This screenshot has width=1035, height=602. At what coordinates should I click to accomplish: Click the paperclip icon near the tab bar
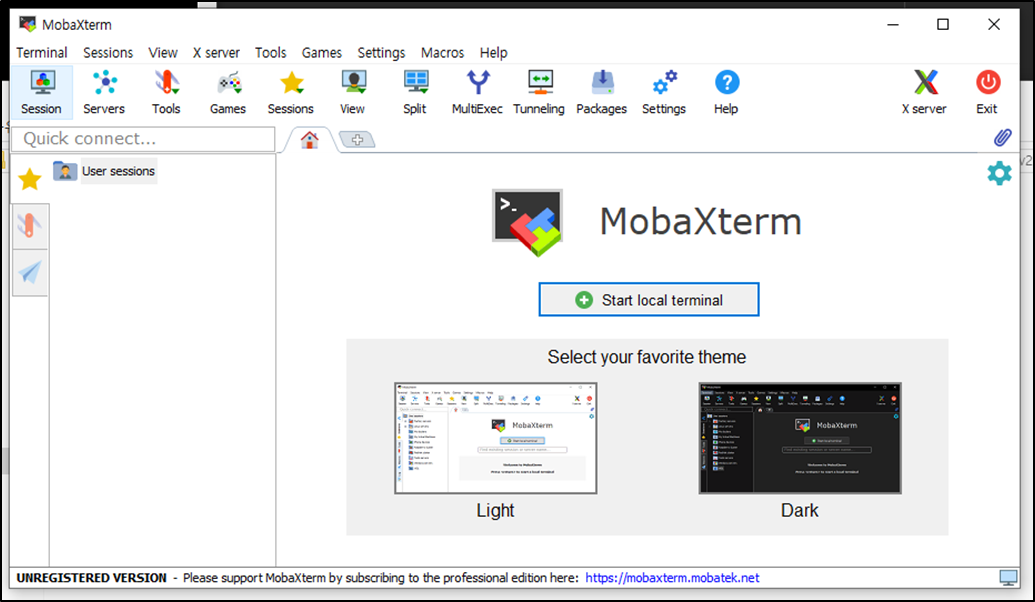pyautogui.click(x=1002, y=138)
